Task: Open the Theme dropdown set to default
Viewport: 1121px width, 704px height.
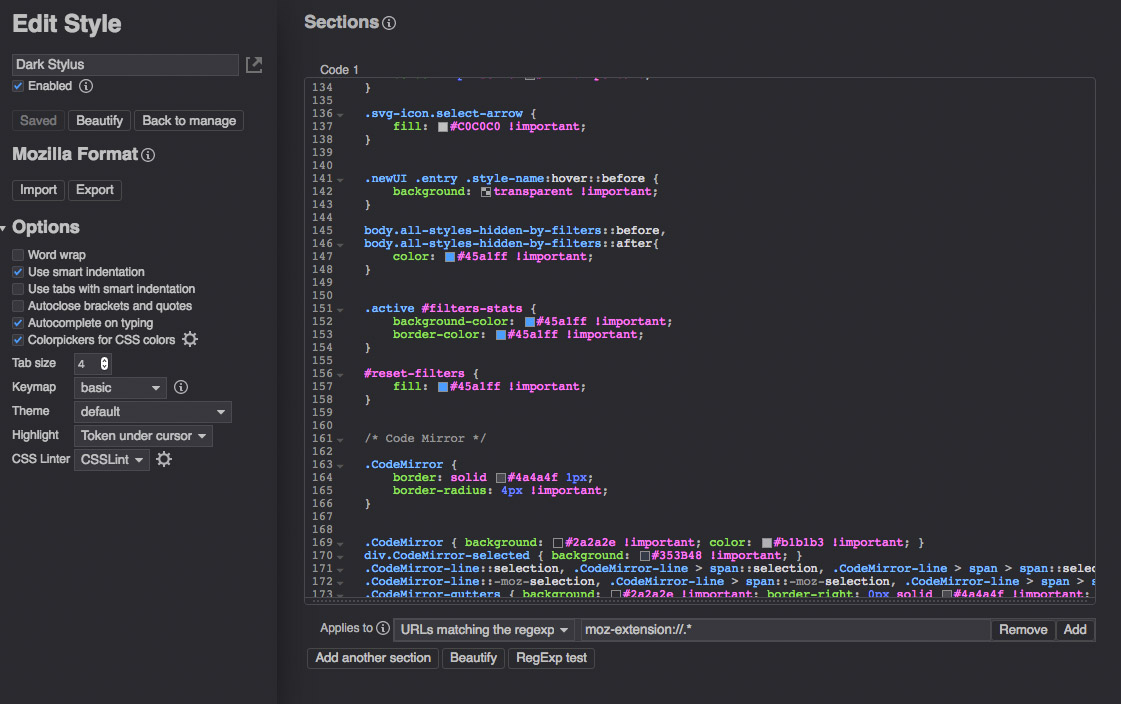Action: tap(153, 411)
